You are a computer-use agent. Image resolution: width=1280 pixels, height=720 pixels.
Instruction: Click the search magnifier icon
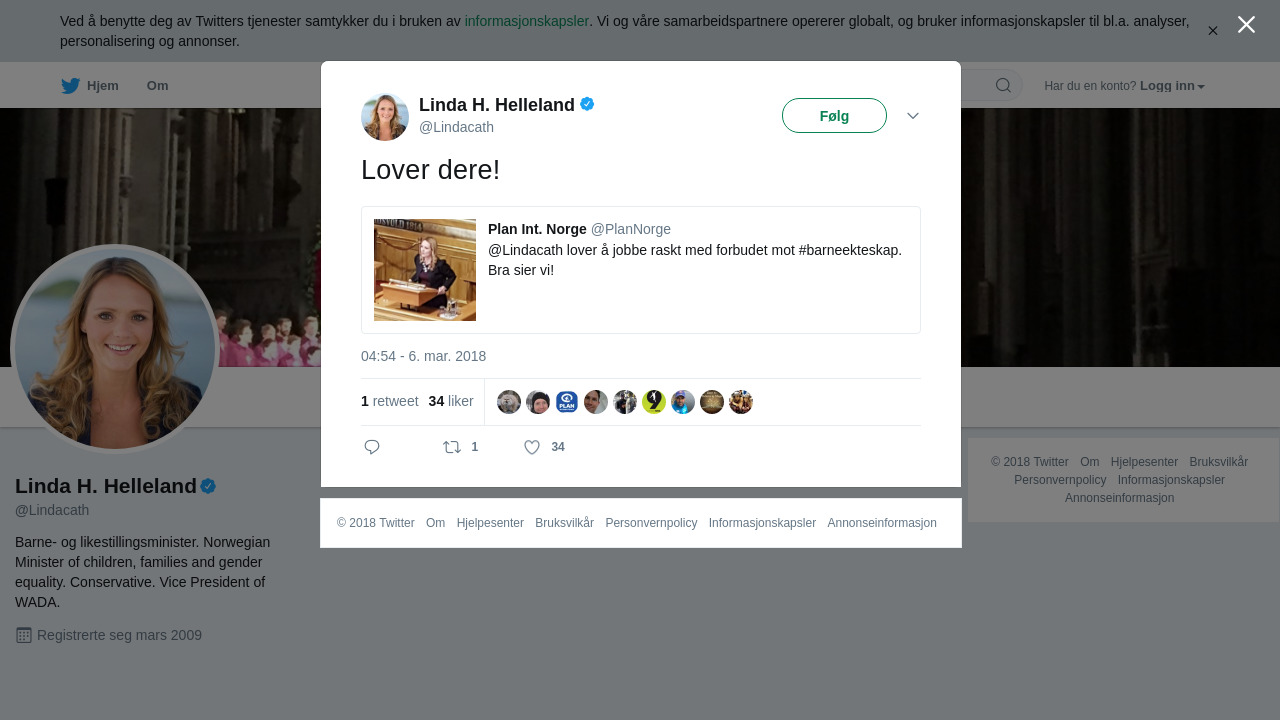point(1003,85)
